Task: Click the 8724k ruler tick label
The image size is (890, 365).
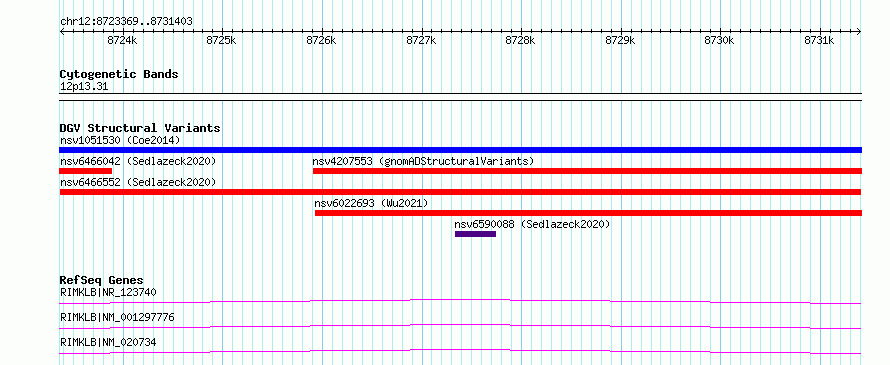Action: (x=122, y=40)
